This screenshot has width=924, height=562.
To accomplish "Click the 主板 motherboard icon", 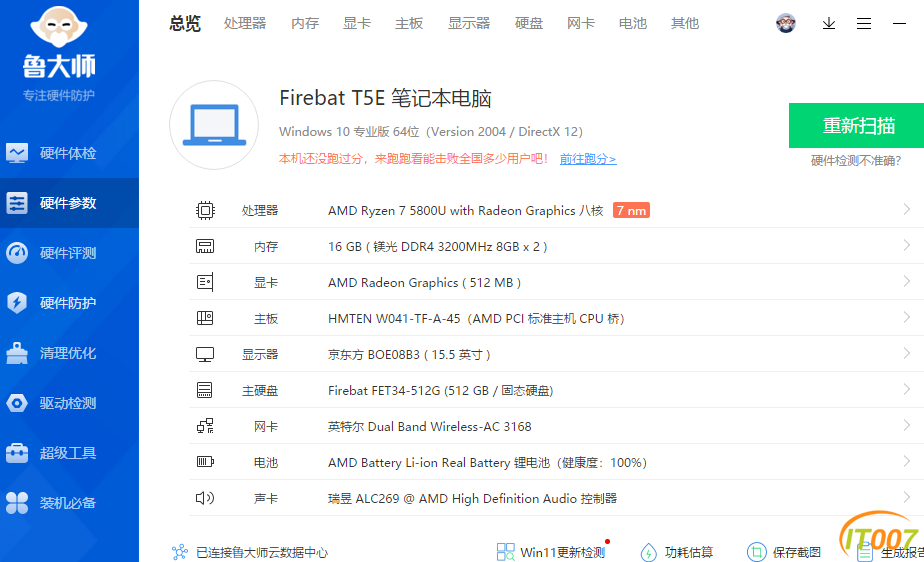I will (x=205, y=318).
